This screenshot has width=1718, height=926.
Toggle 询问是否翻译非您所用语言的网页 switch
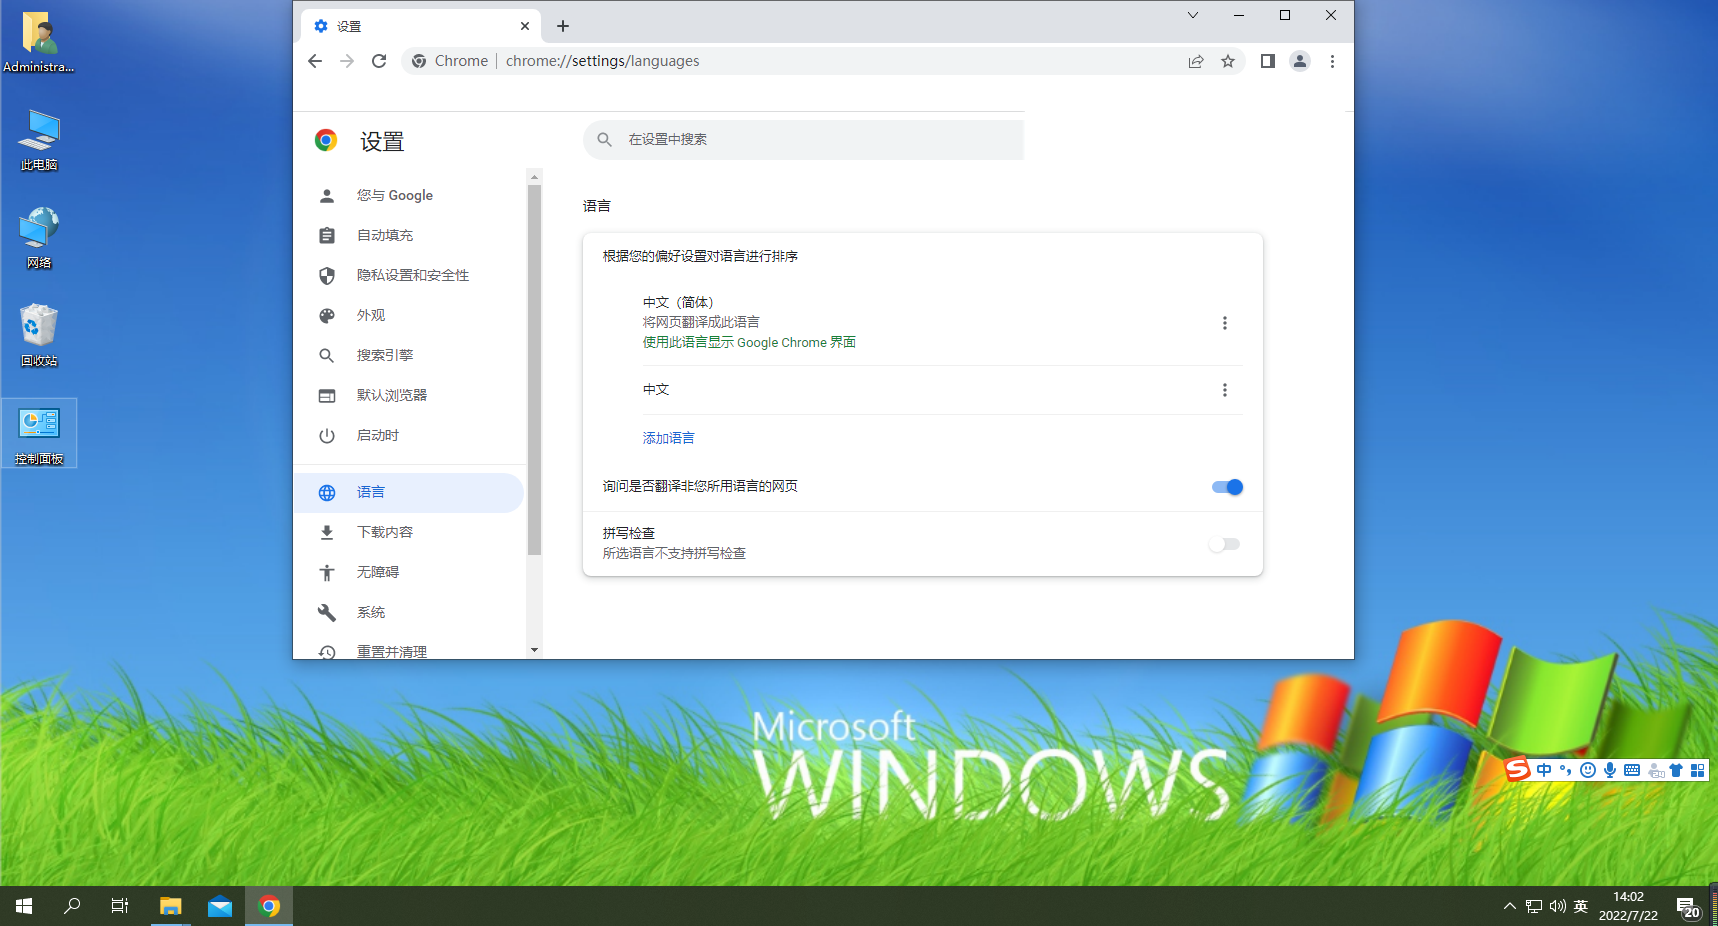coord(1227,487)
